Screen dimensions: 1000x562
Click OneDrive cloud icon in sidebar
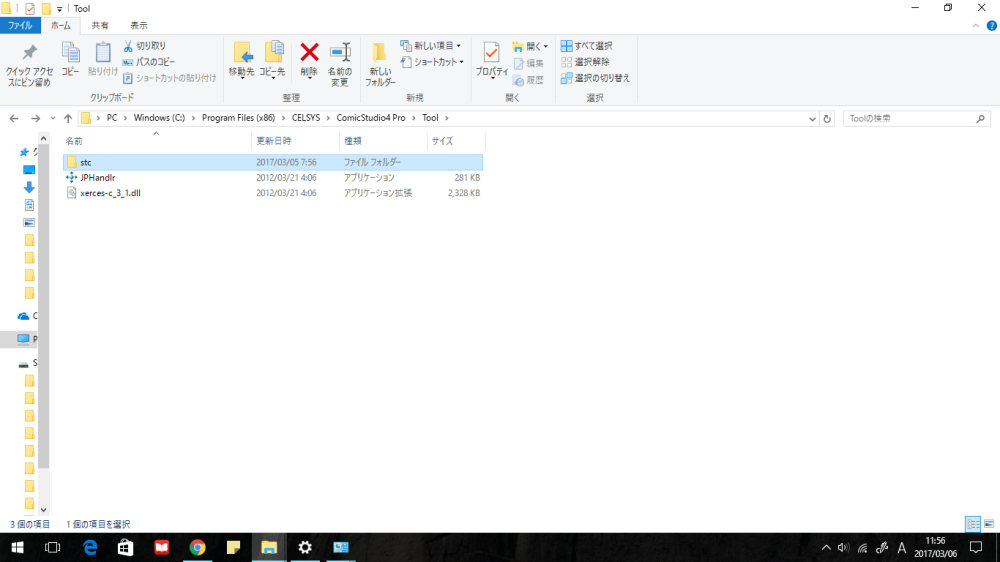click(24, 316)
